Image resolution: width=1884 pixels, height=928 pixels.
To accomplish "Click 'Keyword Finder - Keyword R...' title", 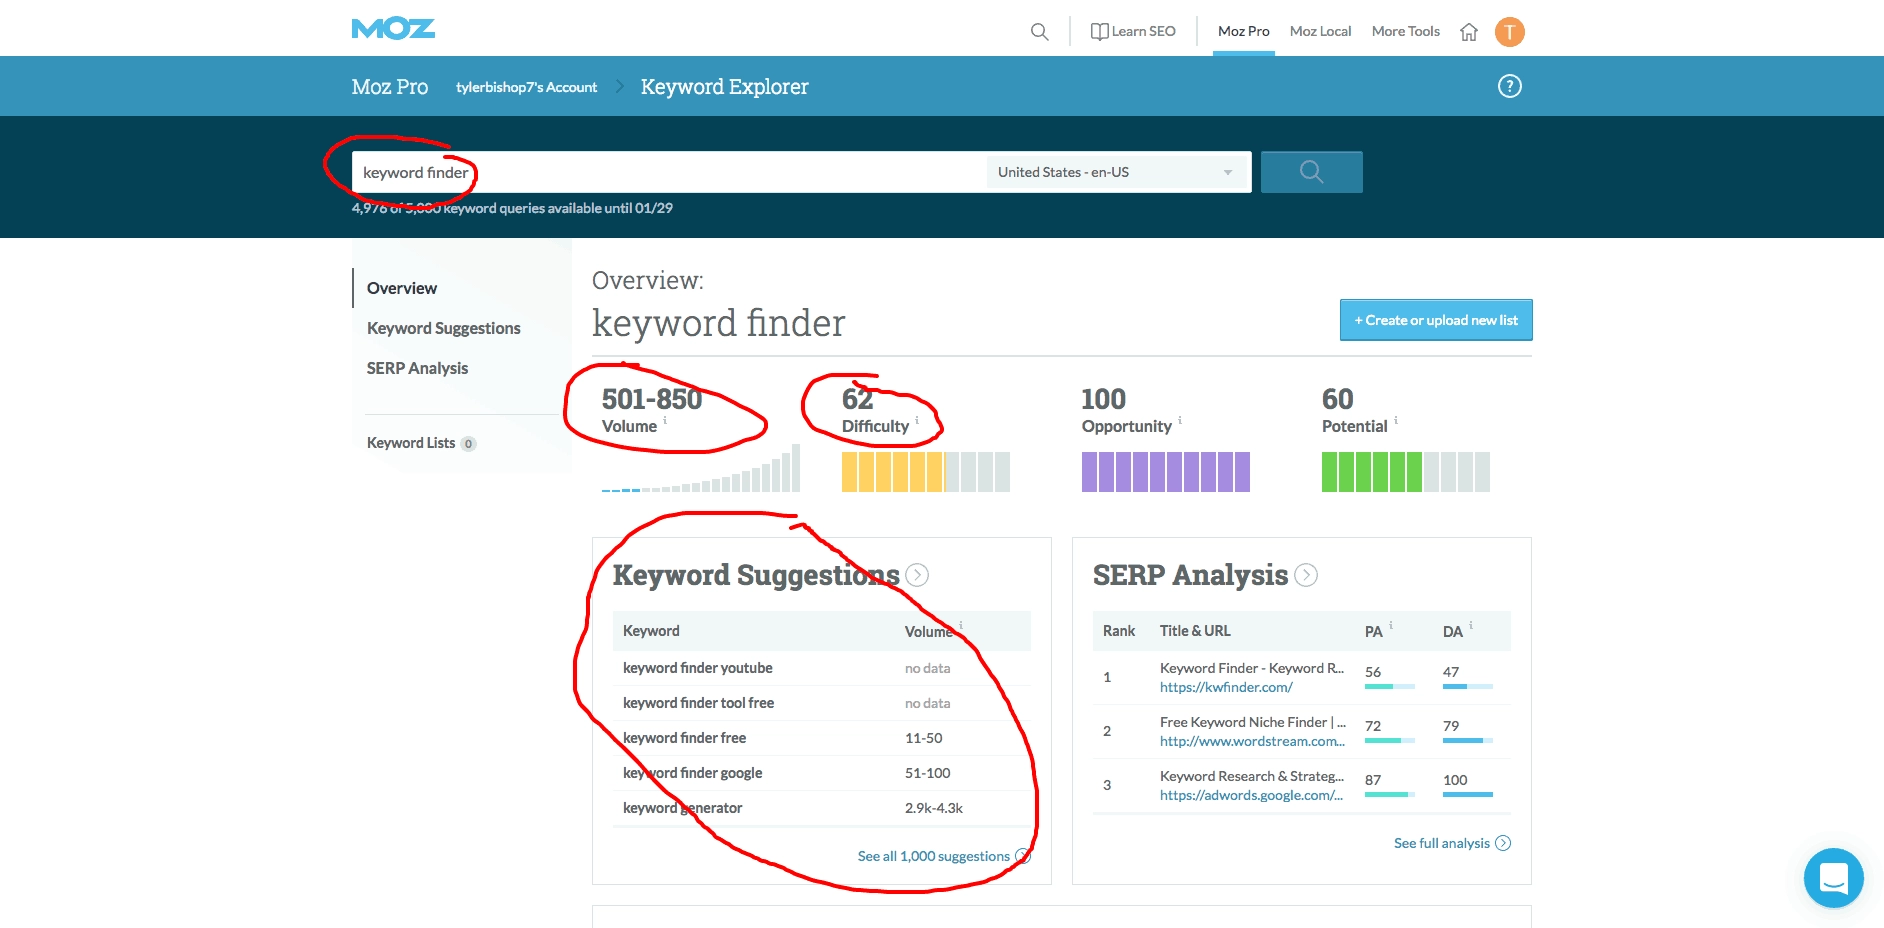I will [x=1251, y=668].
